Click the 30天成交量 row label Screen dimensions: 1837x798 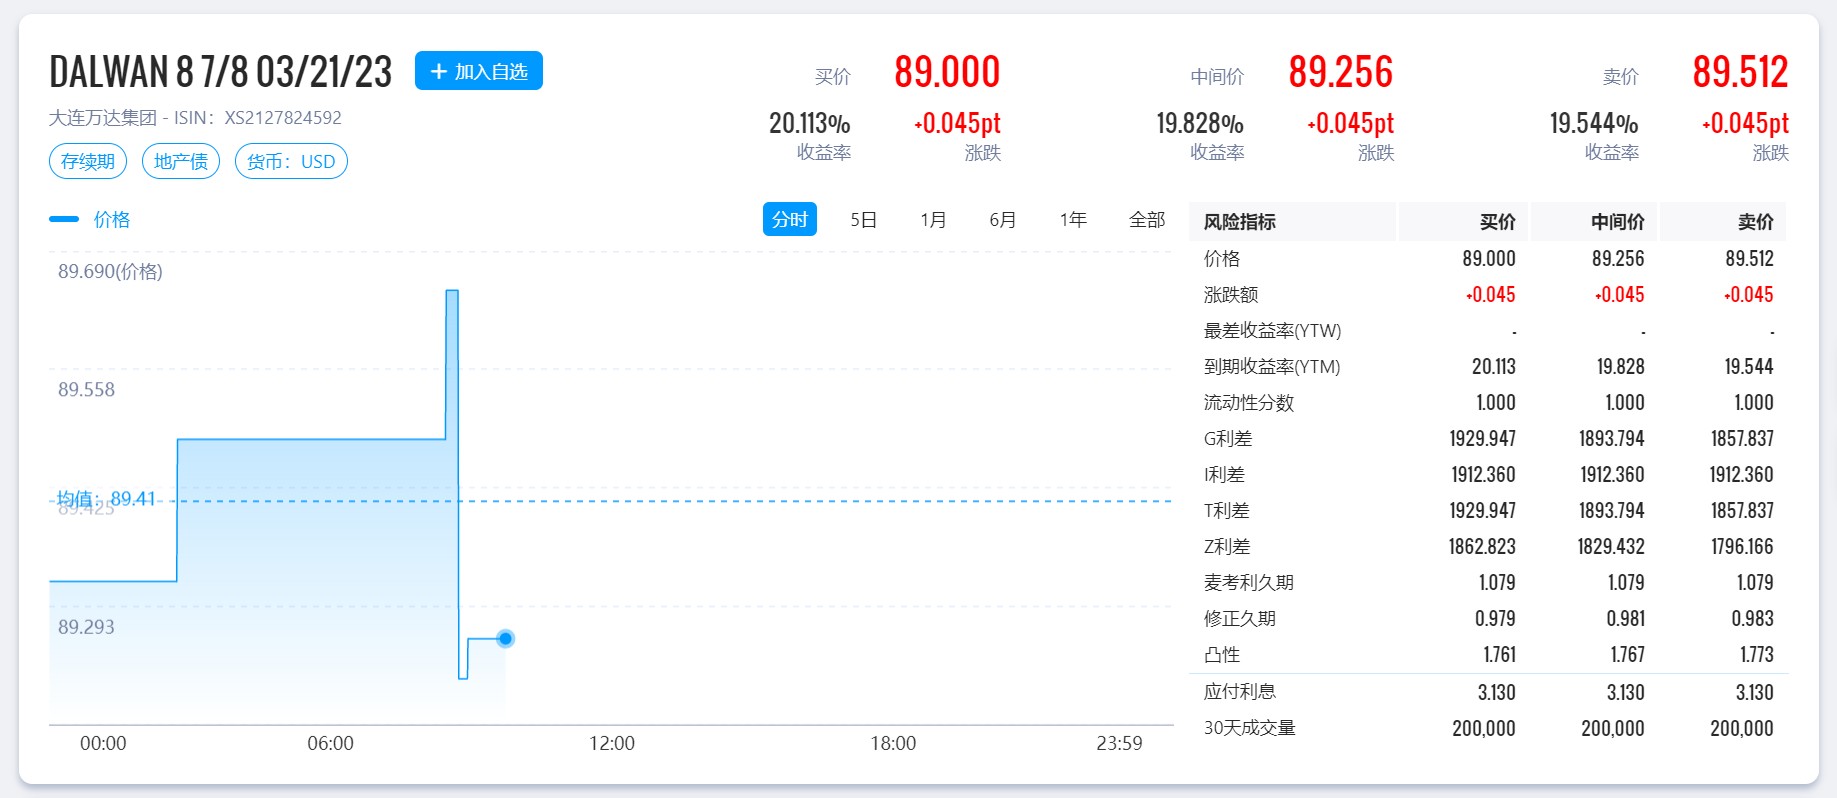coord(1250,728)
